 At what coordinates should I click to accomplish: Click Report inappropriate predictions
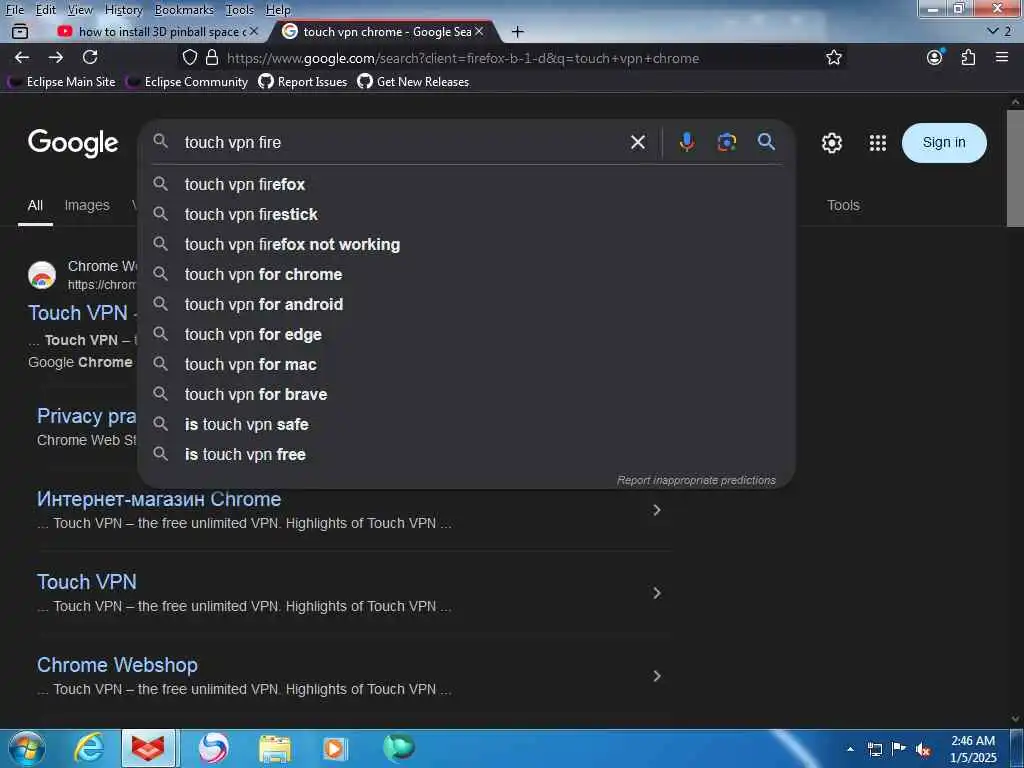coord(696,480)
